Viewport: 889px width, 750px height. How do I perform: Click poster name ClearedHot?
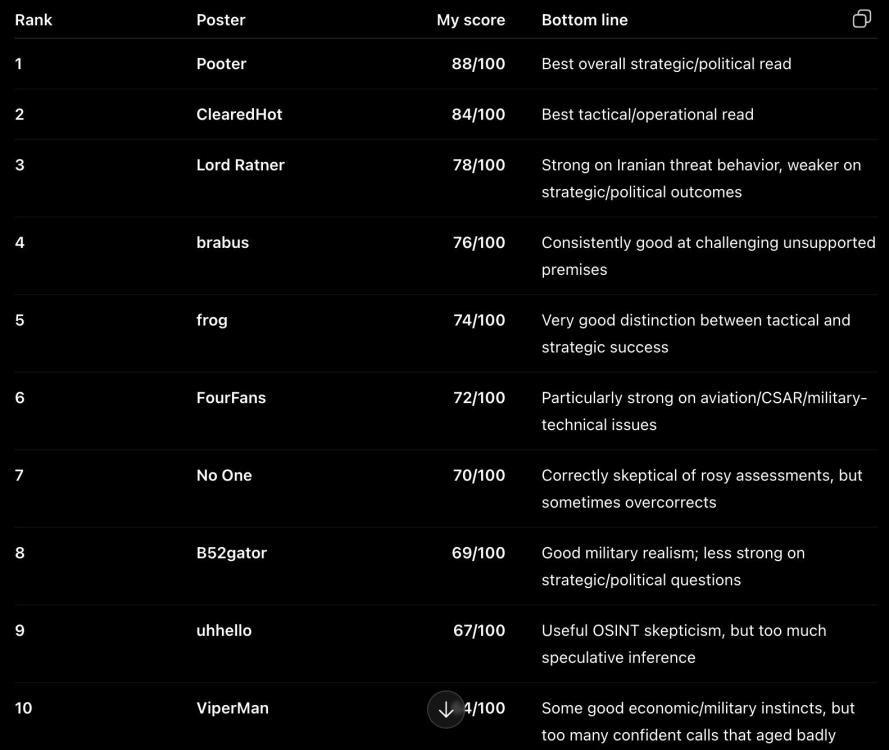tap(239, 114)
